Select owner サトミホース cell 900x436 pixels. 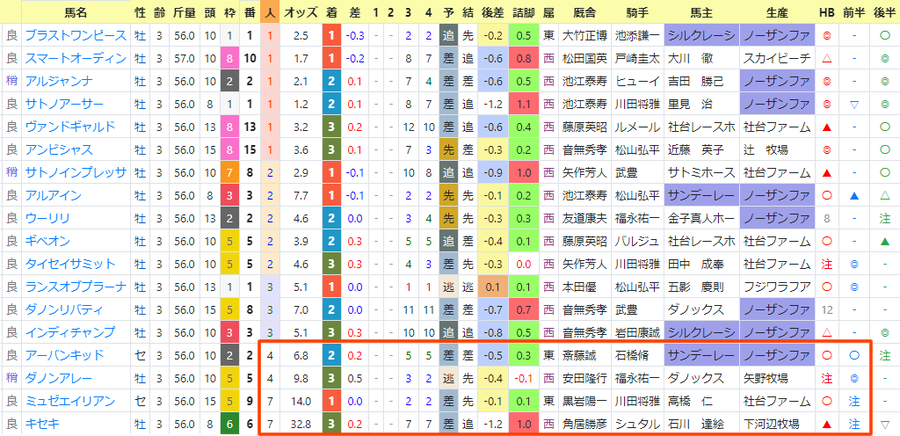pos(701,173)
